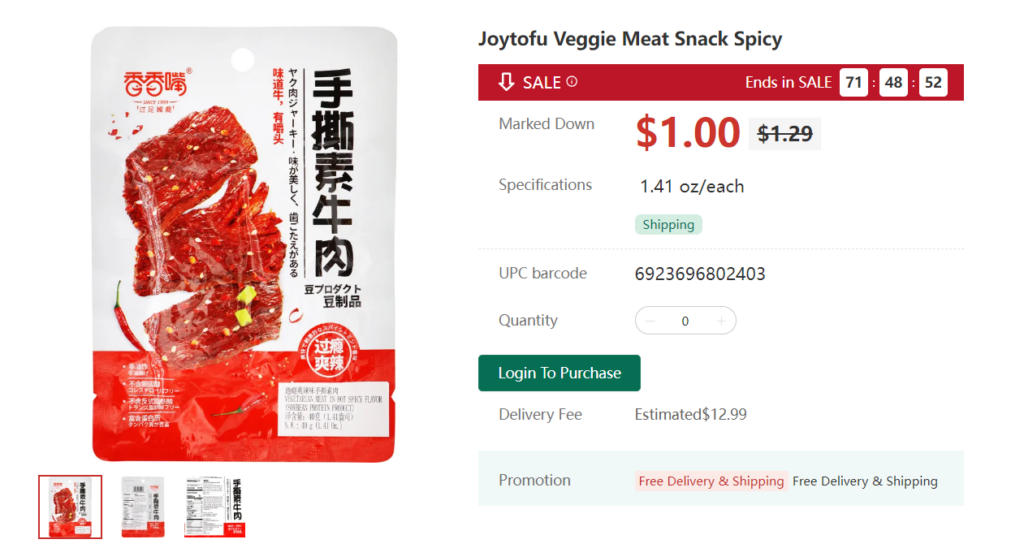
Task: Select the first front-package thumbnail
Action: tap(70, 507)
